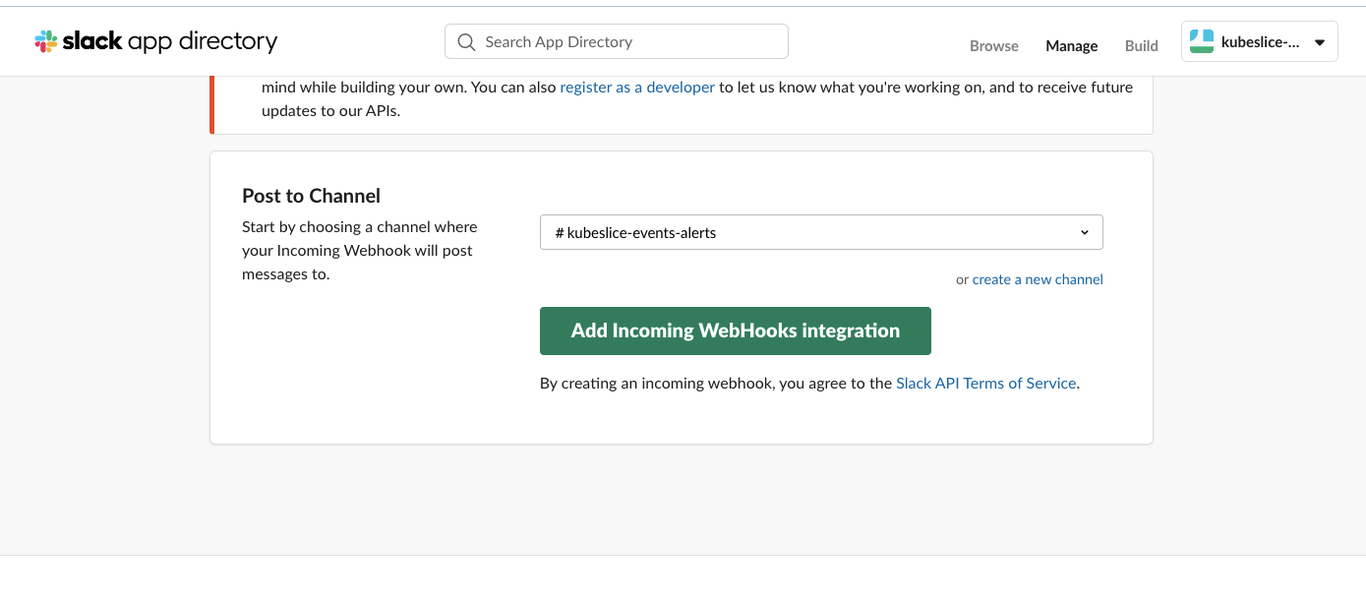Focus the Search App Directory field
This screenshot has height=601, width=1366.
(x=616, y=42)
